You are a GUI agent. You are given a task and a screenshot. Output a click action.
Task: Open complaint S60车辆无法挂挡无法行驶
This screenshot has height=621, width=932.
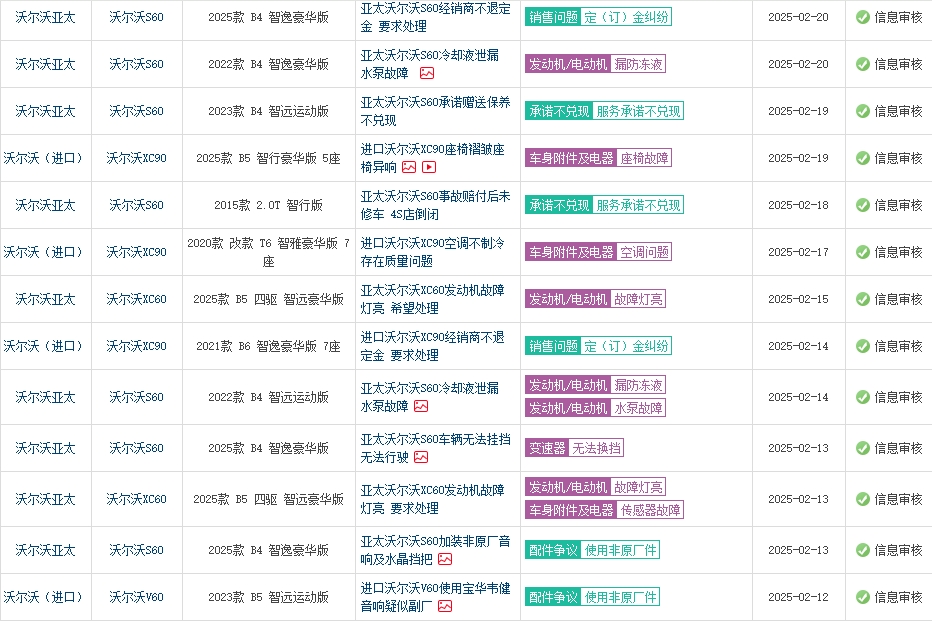435,448
